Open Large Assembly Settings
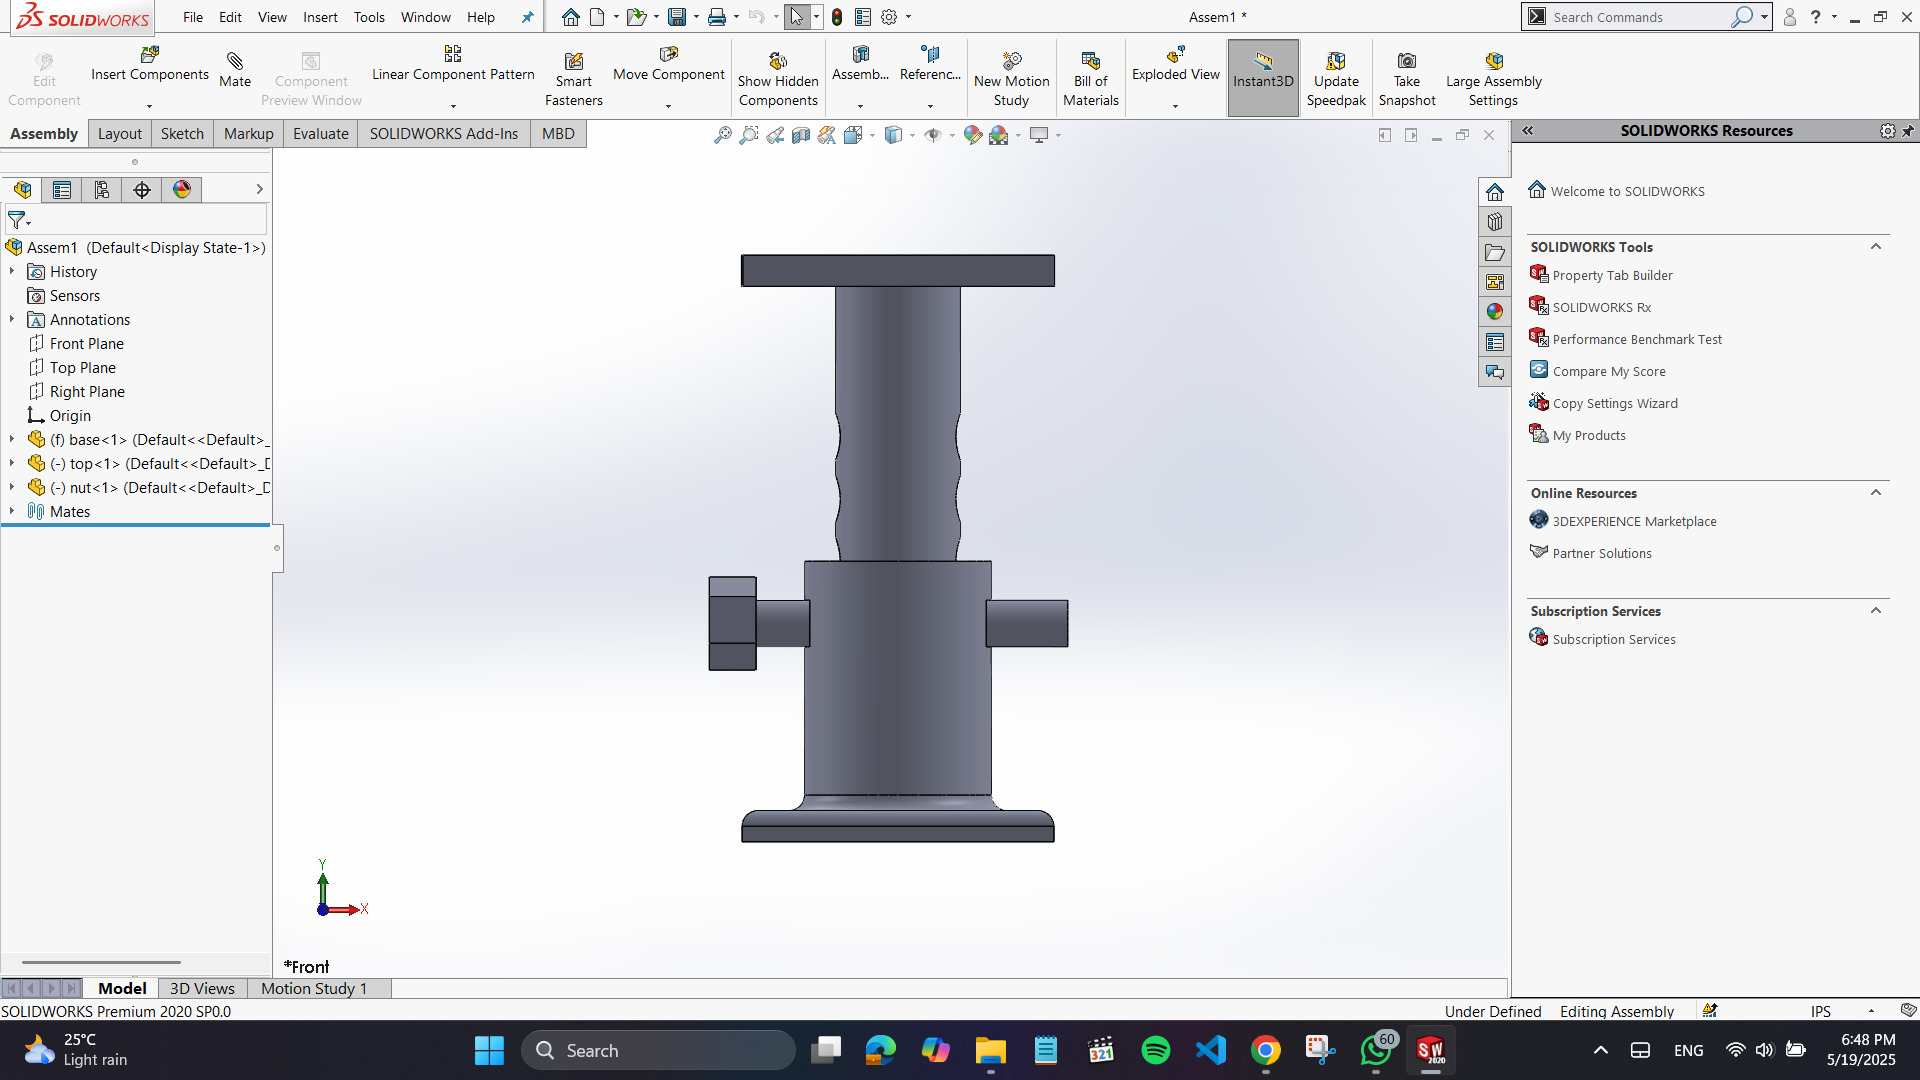Viewport: 1920px width, 1080px height. [1493, 79]
